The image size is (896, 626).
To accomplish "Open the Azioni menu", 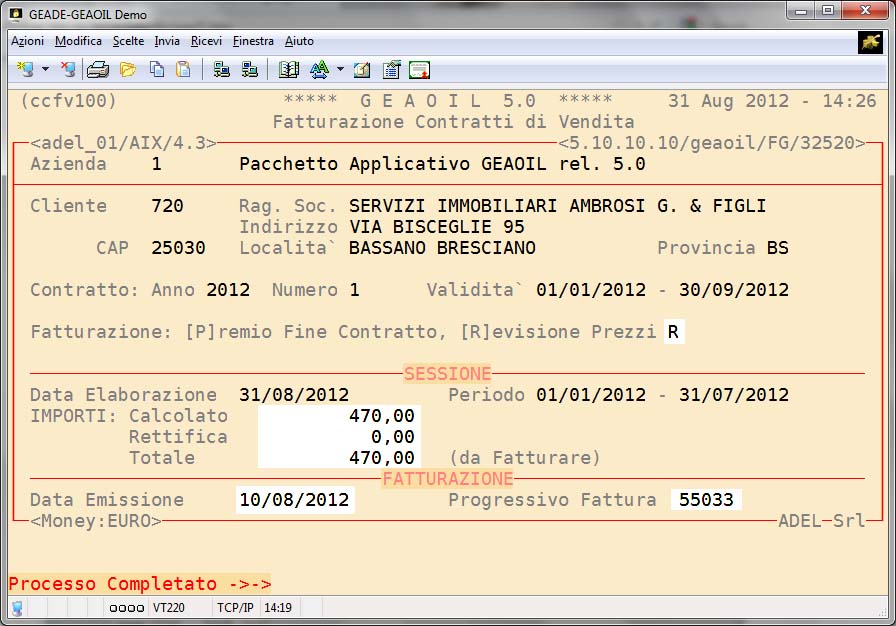I will [27, 41].
